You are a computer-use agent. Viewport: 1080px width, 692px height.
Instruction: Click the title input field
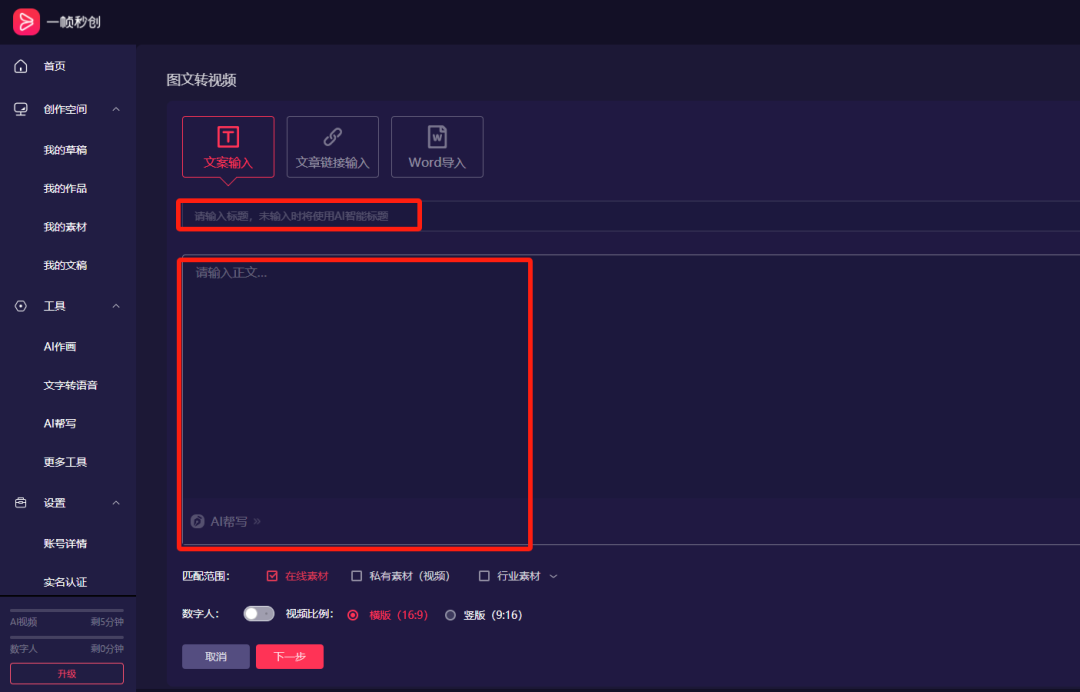tap(299, 214)
